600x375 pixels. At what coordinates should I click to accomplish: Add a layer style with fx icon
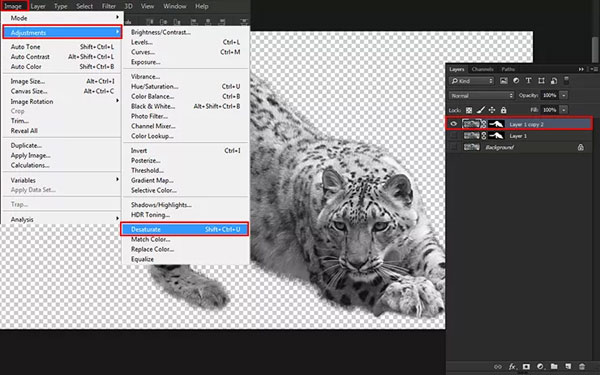coord(512,367)
